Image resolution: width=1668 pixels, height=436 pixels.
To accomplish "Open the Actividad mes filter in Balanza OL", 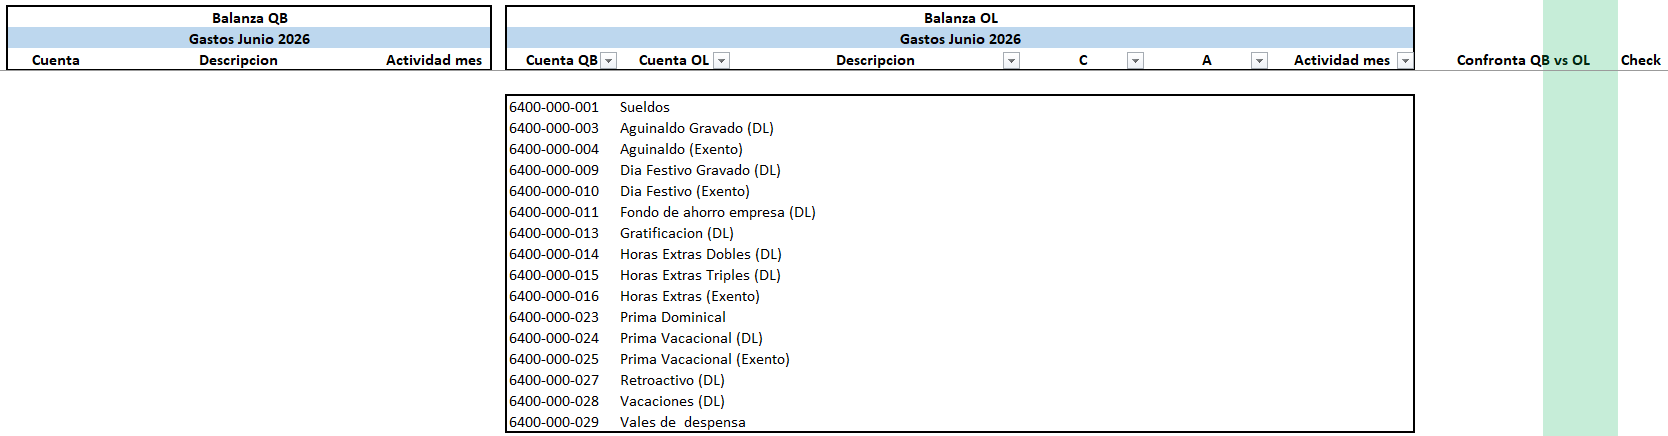I will (x=1405, y=61).
